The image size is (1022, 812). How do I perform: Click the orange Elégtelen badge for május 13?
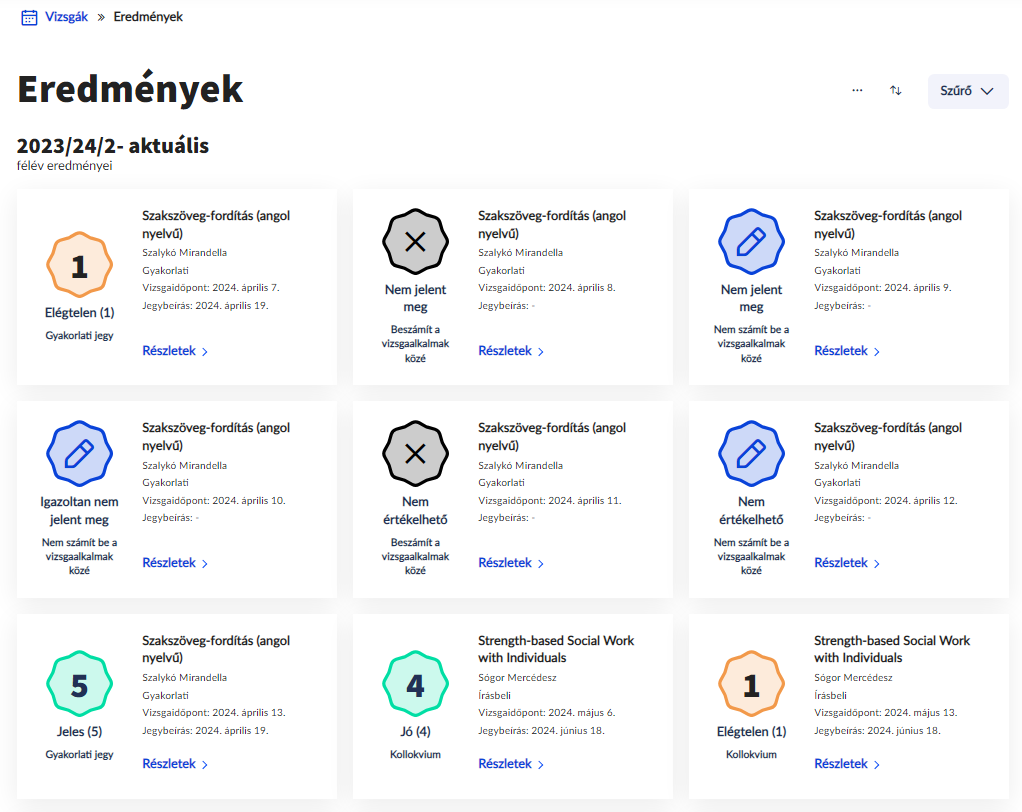coord(751,684)
